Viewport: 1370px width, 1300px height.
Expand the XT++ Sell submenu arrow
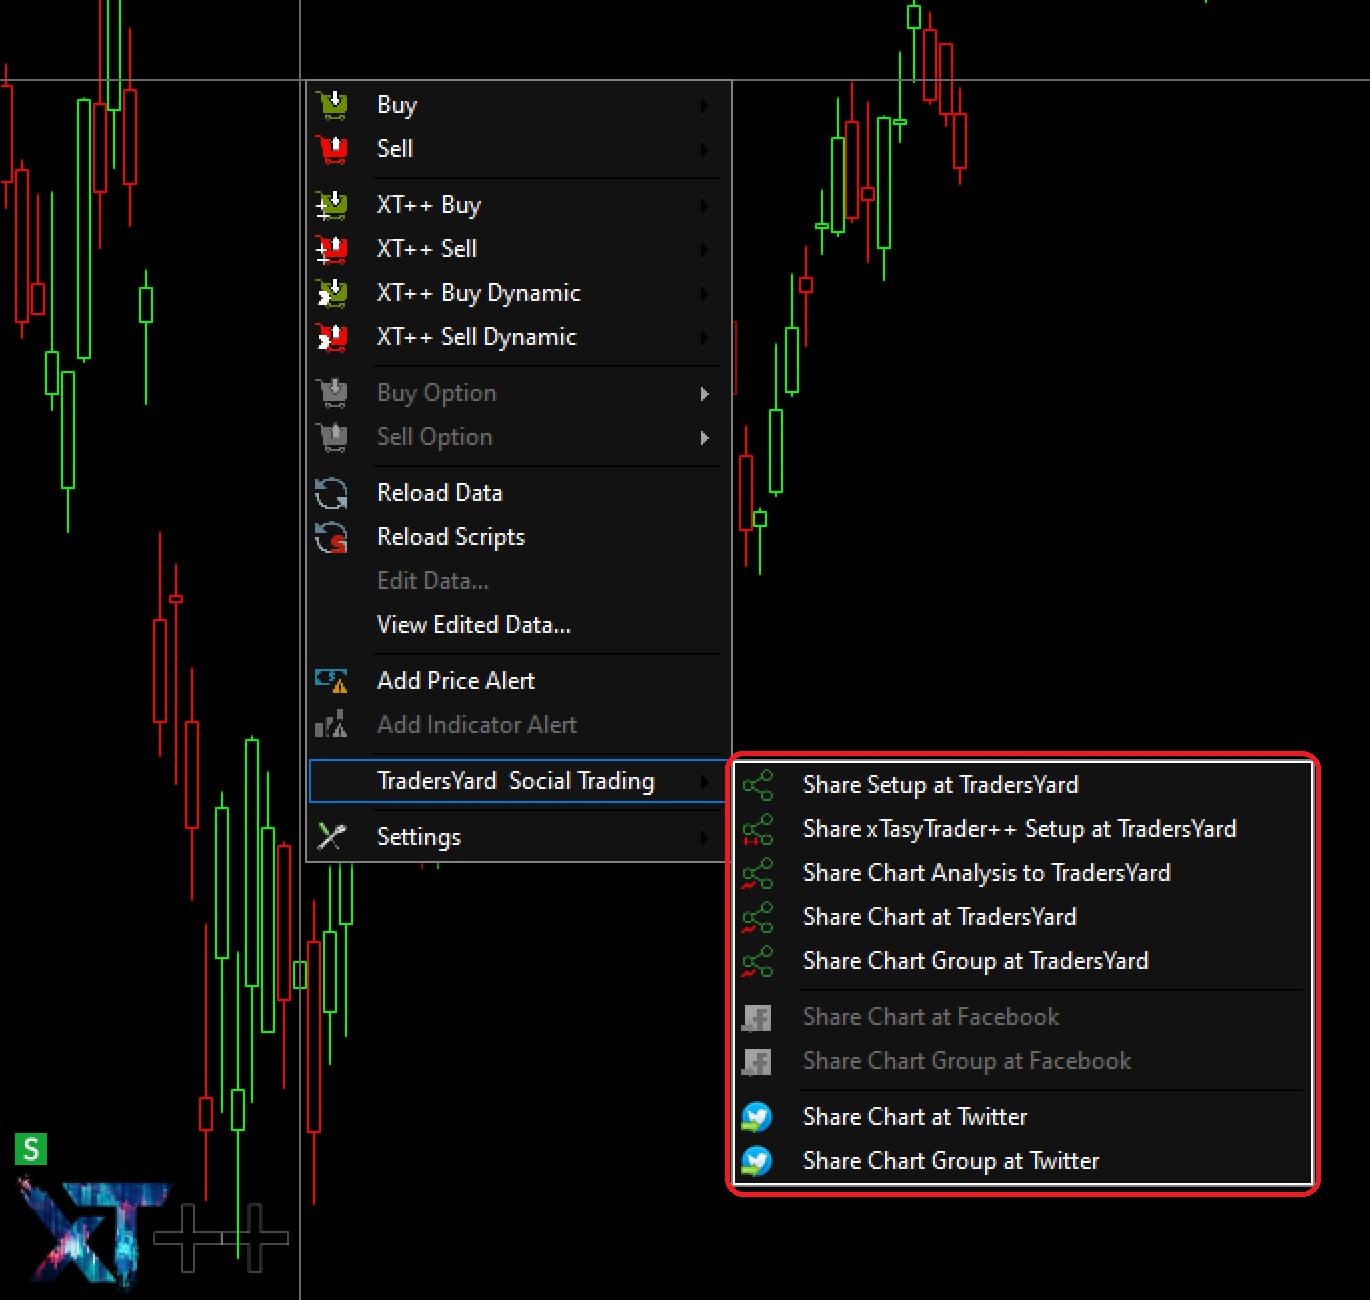coord(705,249)
